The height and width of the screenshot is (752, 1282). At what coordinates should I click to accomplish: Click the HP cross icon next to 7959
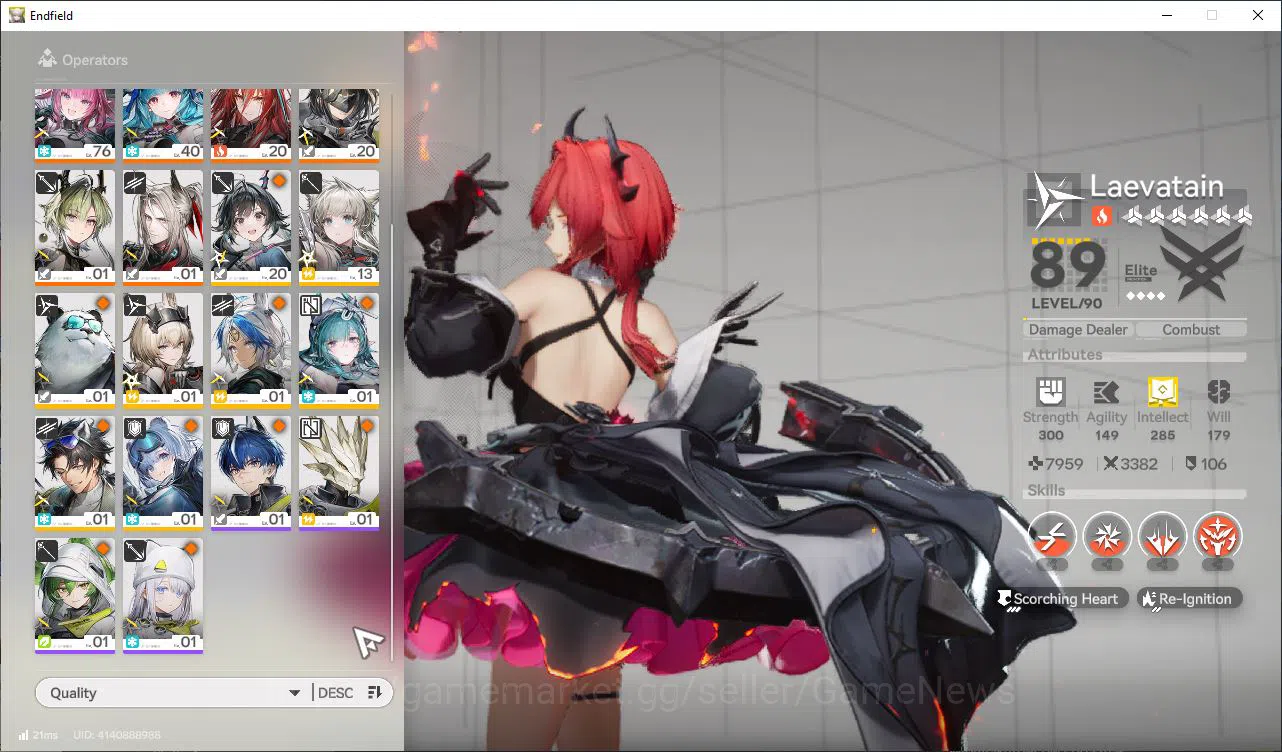coord(1036,464)
